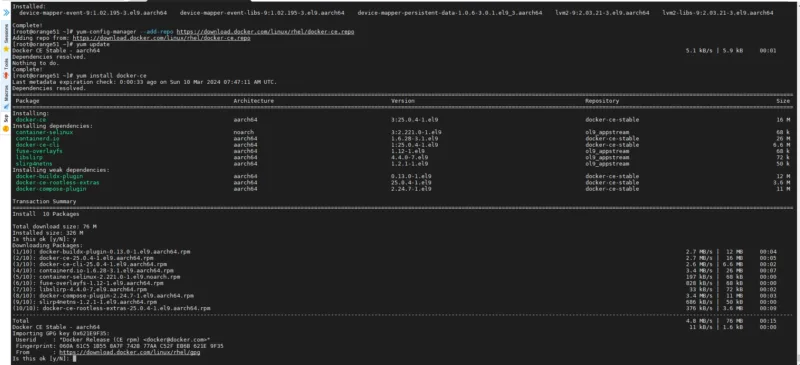Select the docker-compose-plugin package name in table

pos(51,189)
